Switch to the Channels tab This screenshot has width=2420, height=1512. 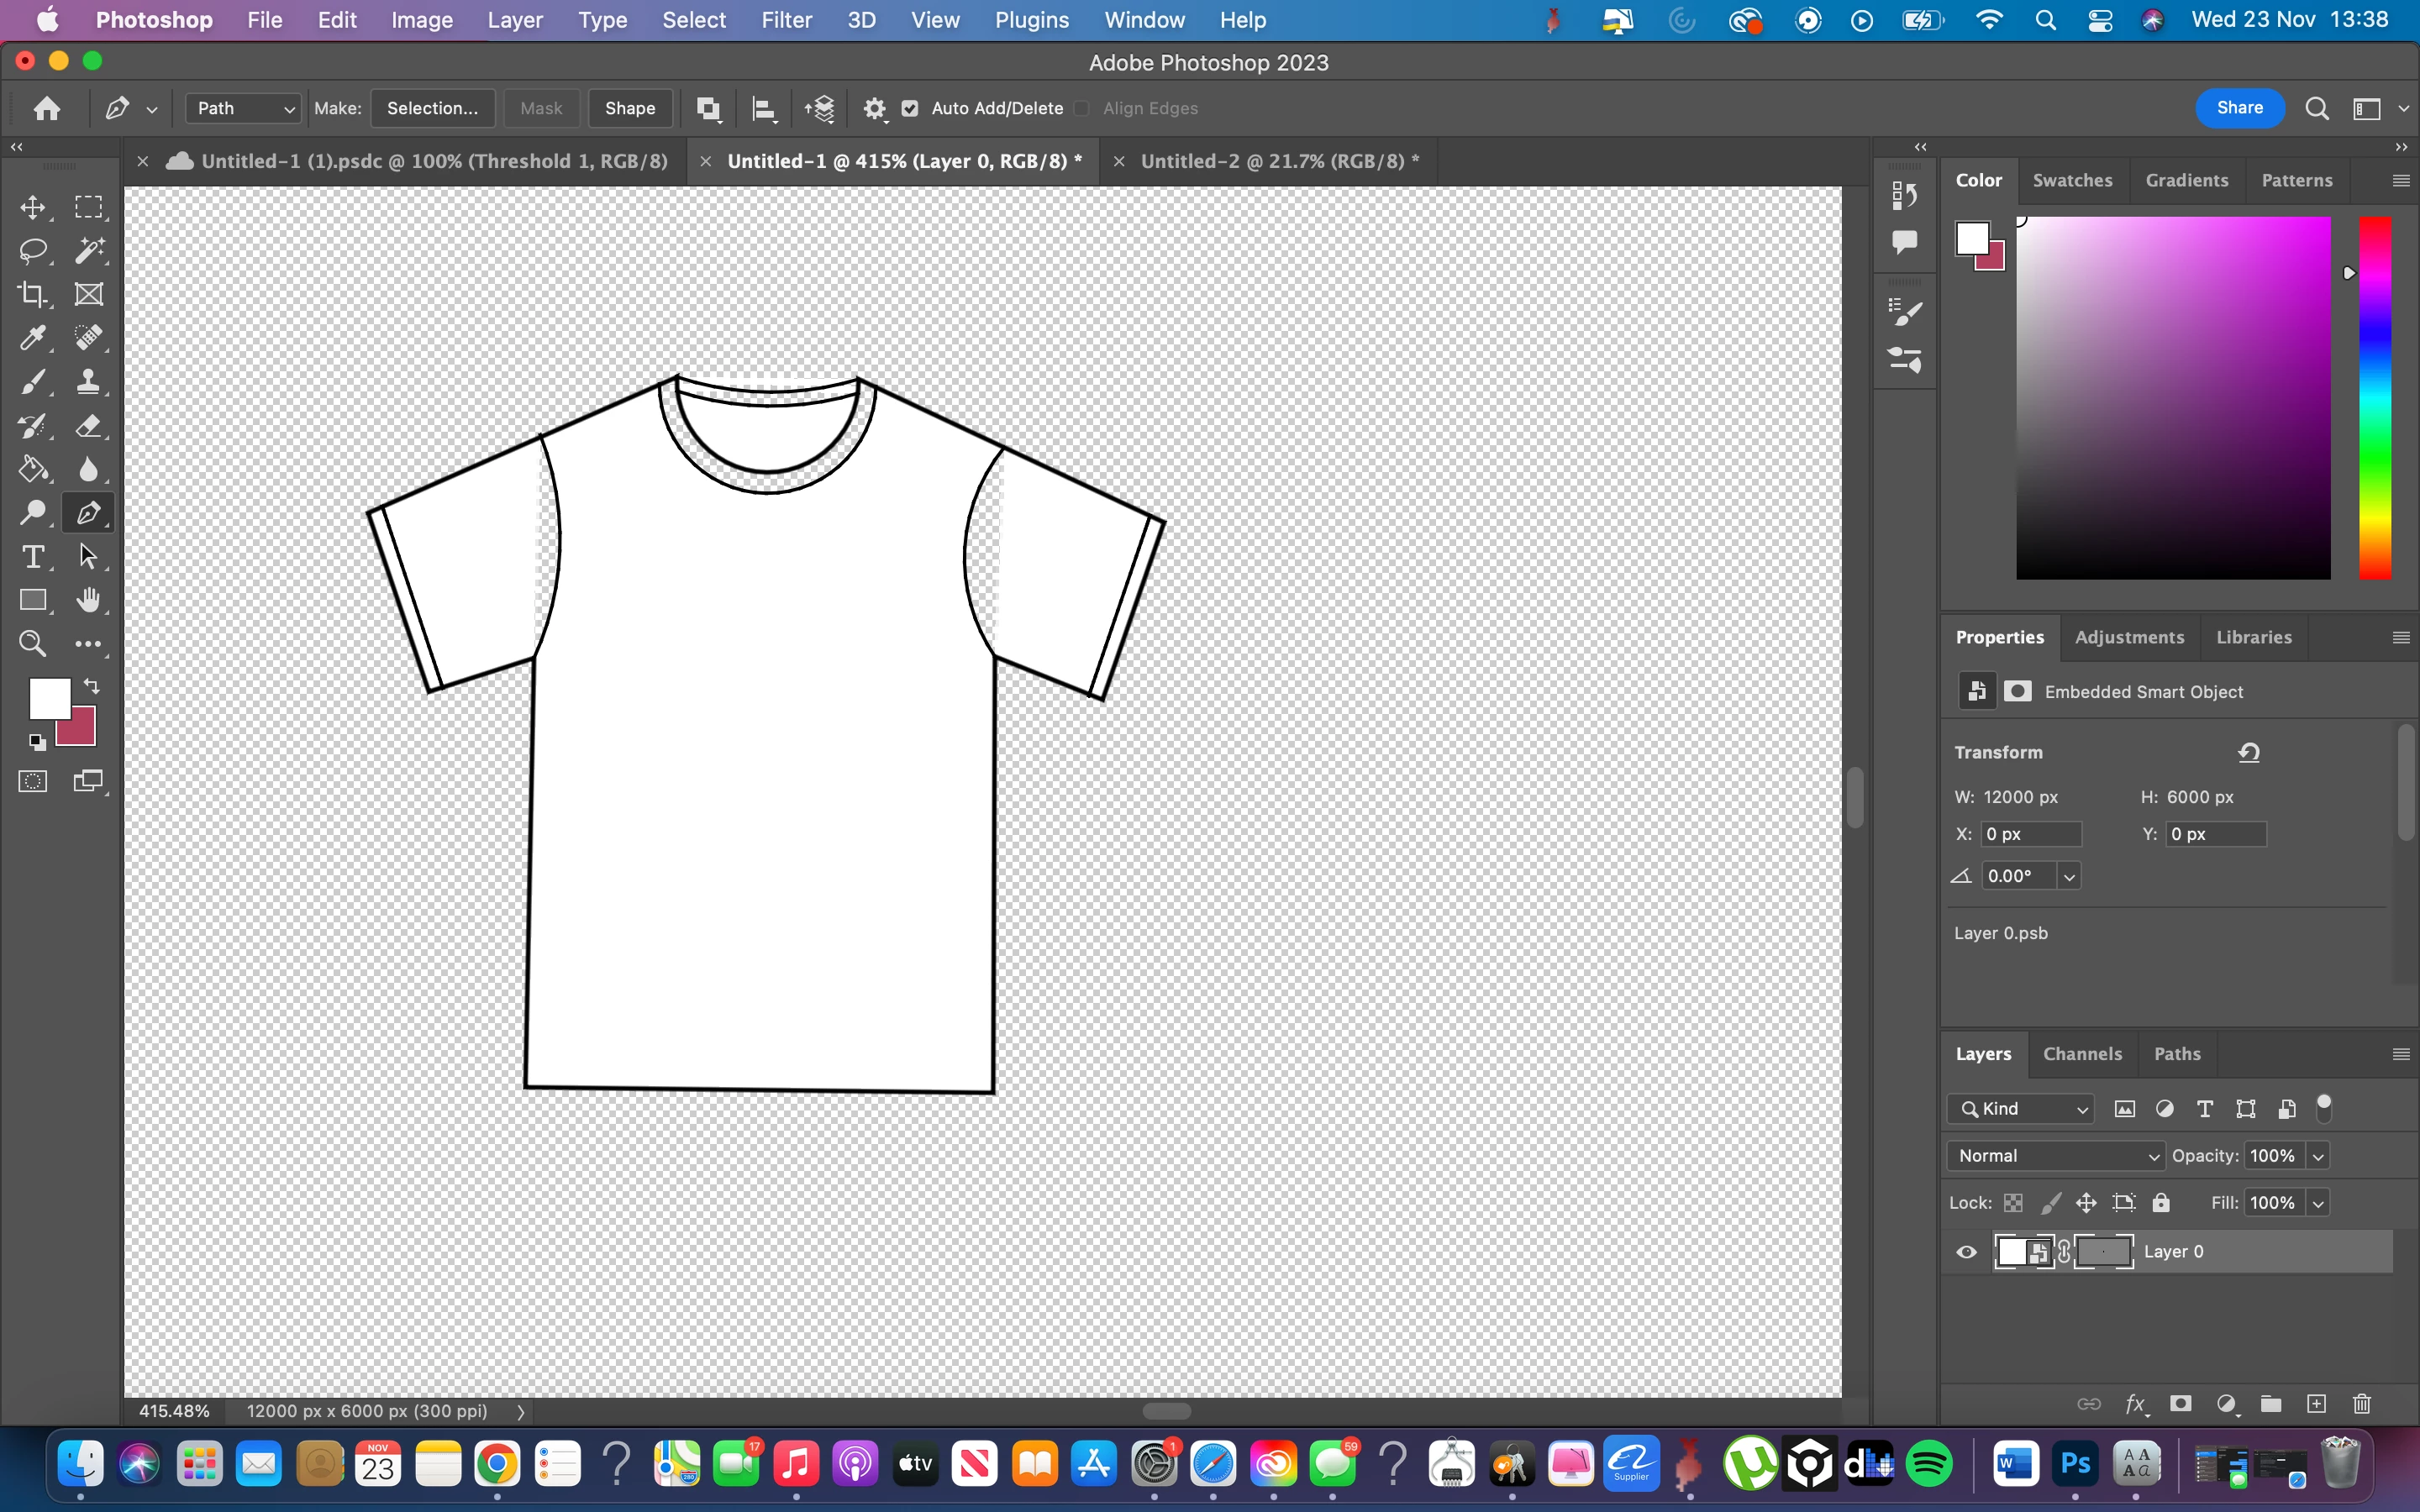click(2082, 1054)
